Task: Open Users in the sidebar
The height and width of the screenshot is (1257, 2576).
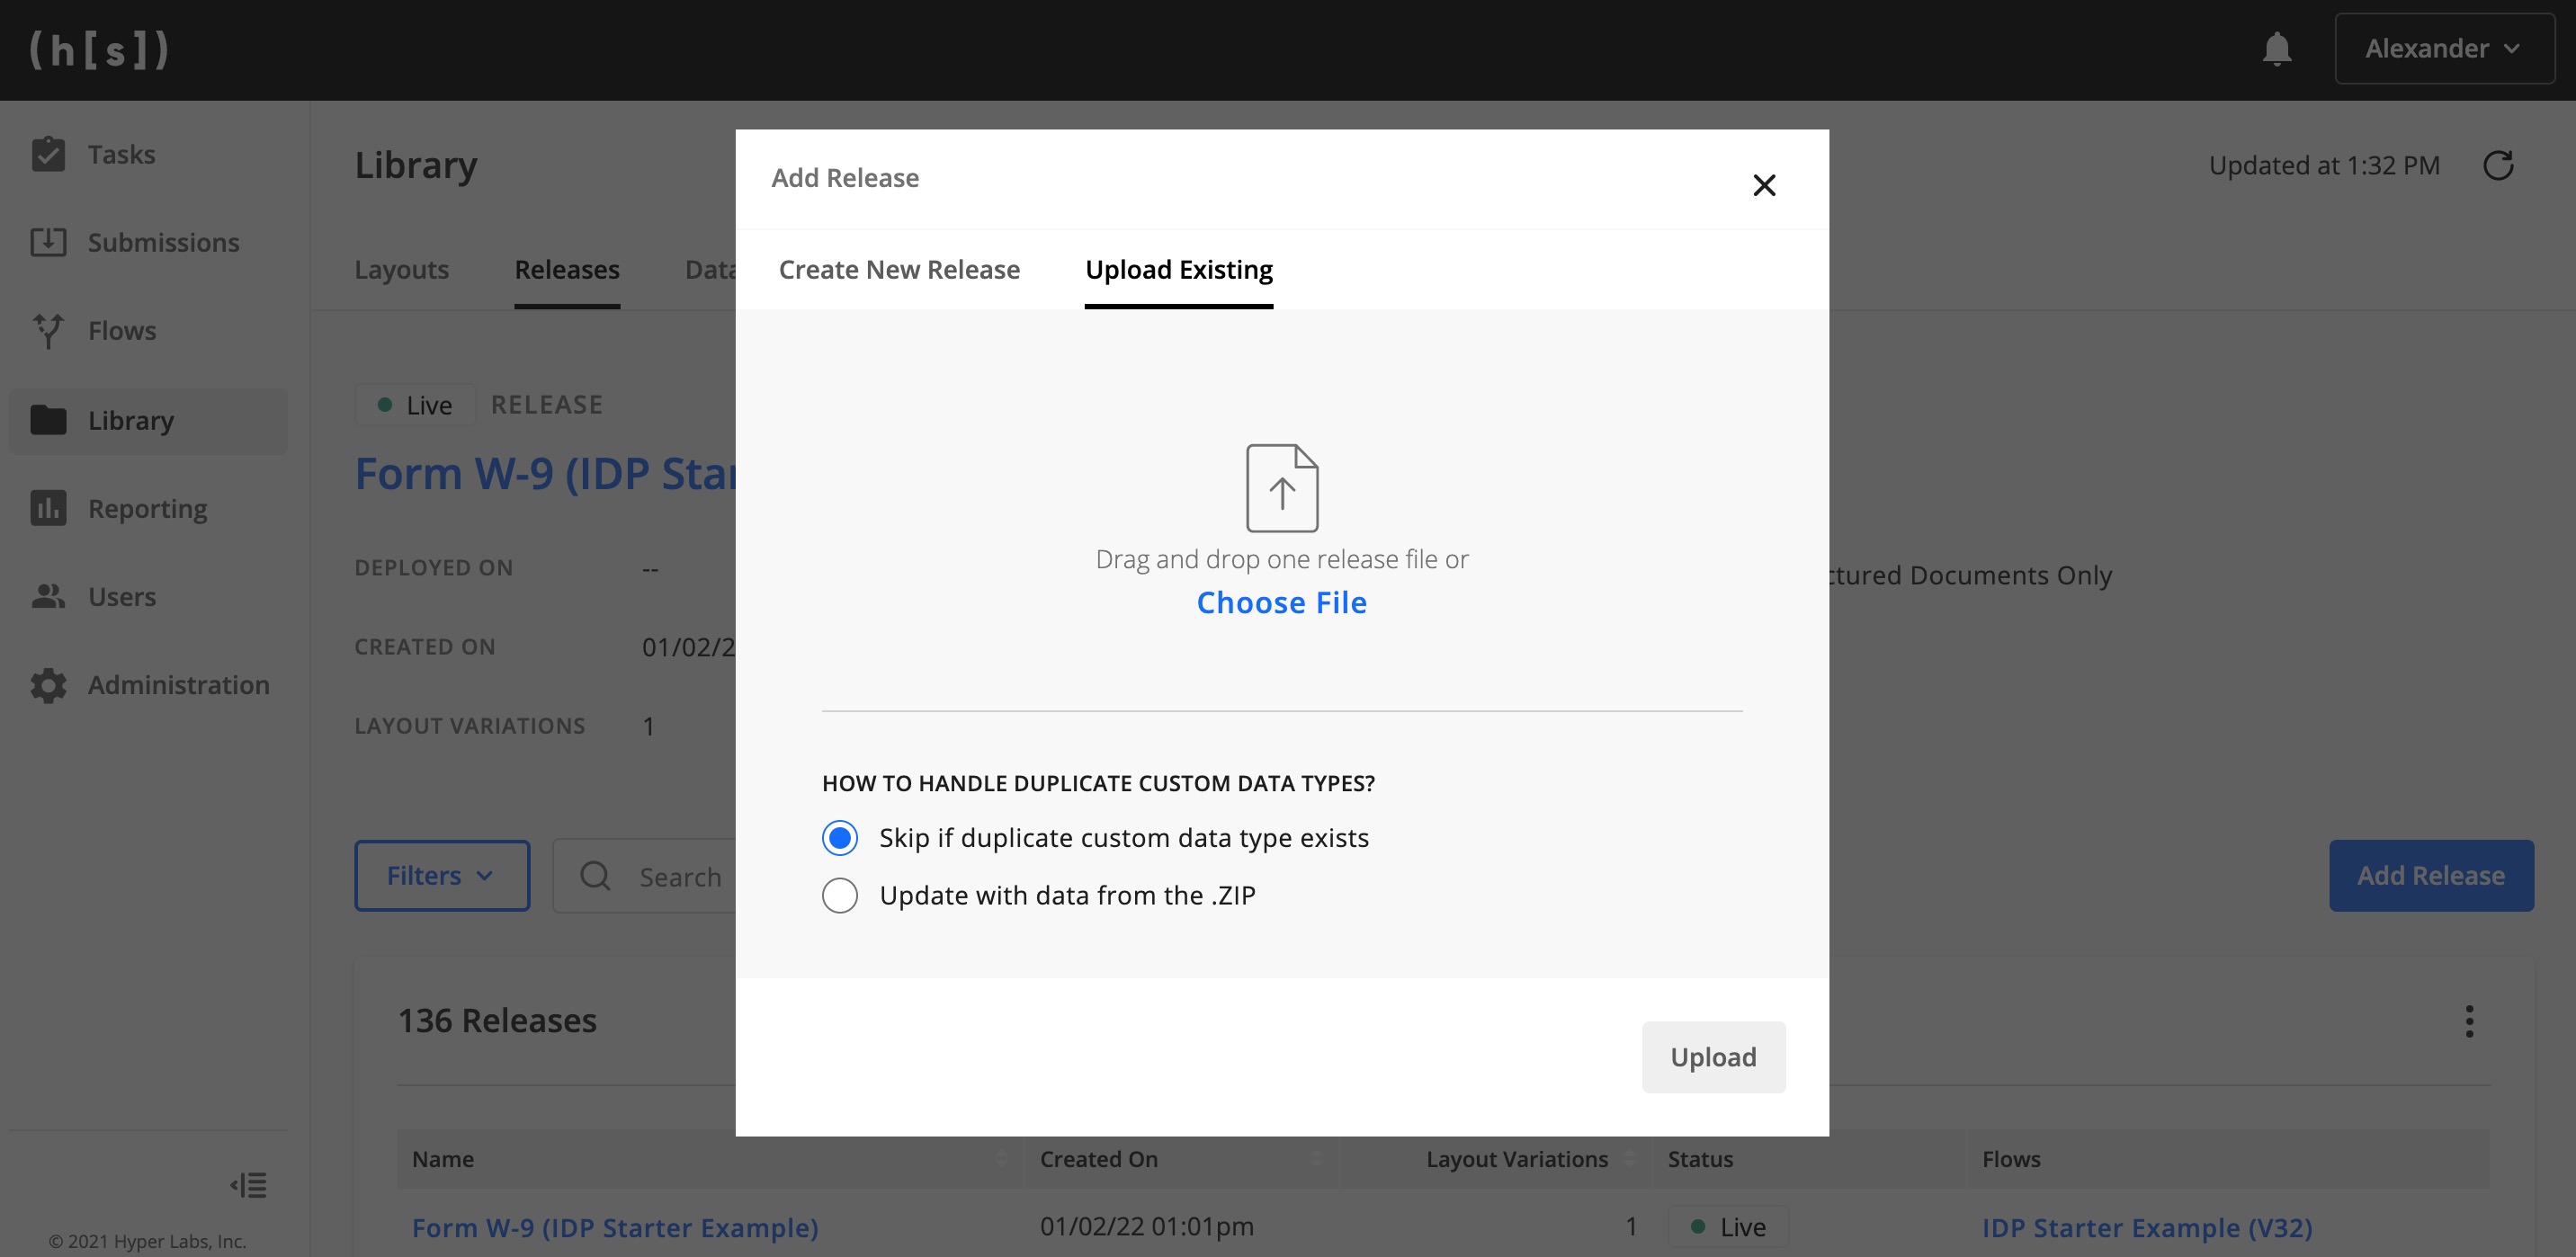Action: point(148,597)
